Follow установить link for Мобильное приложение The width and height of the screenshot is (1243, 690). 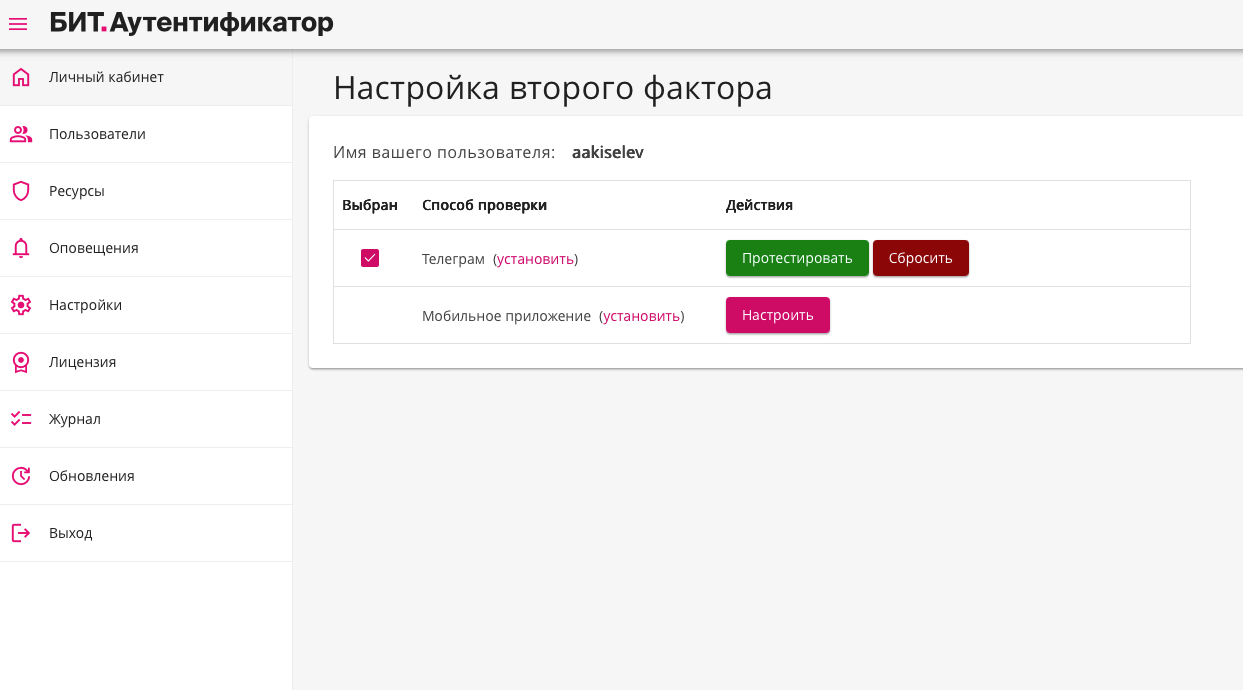pos(641,316)
